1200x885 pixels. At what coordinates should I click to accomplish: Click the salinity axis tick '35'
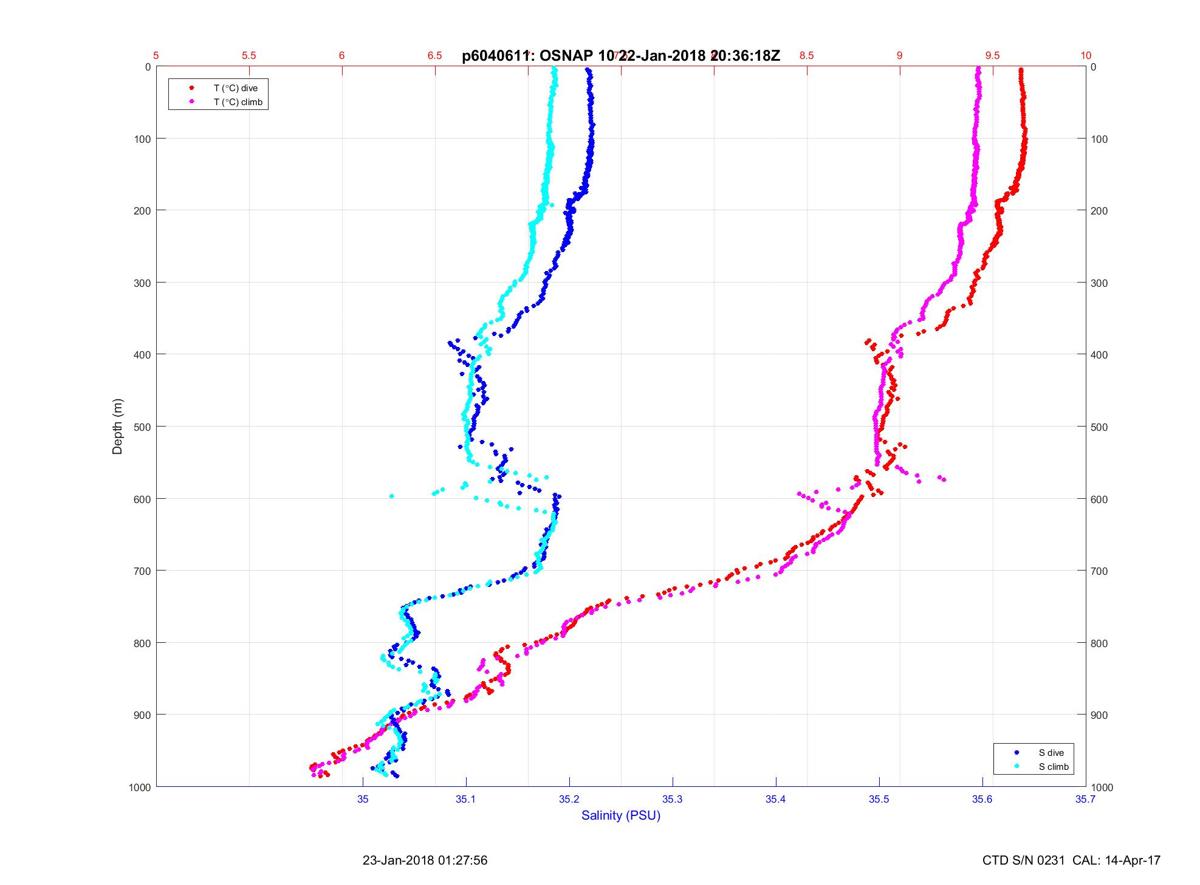pos(363,799)
